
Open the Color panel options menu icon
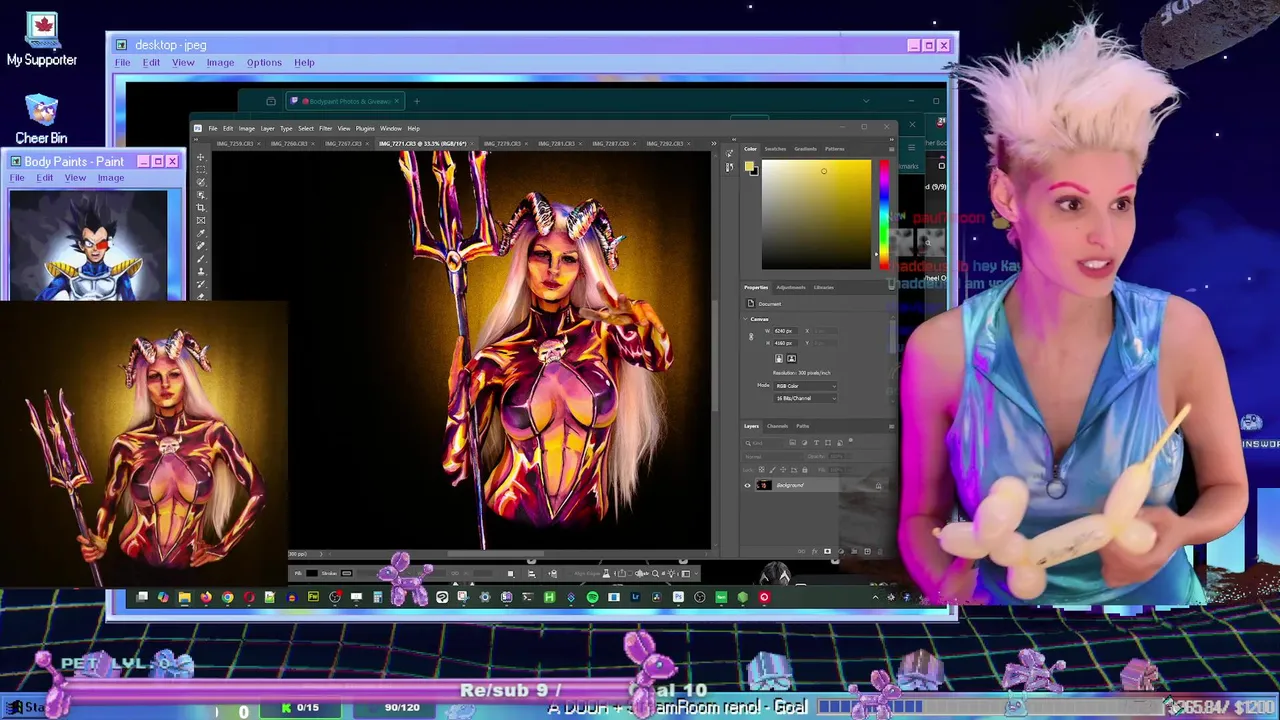click(x=891, y=149)
